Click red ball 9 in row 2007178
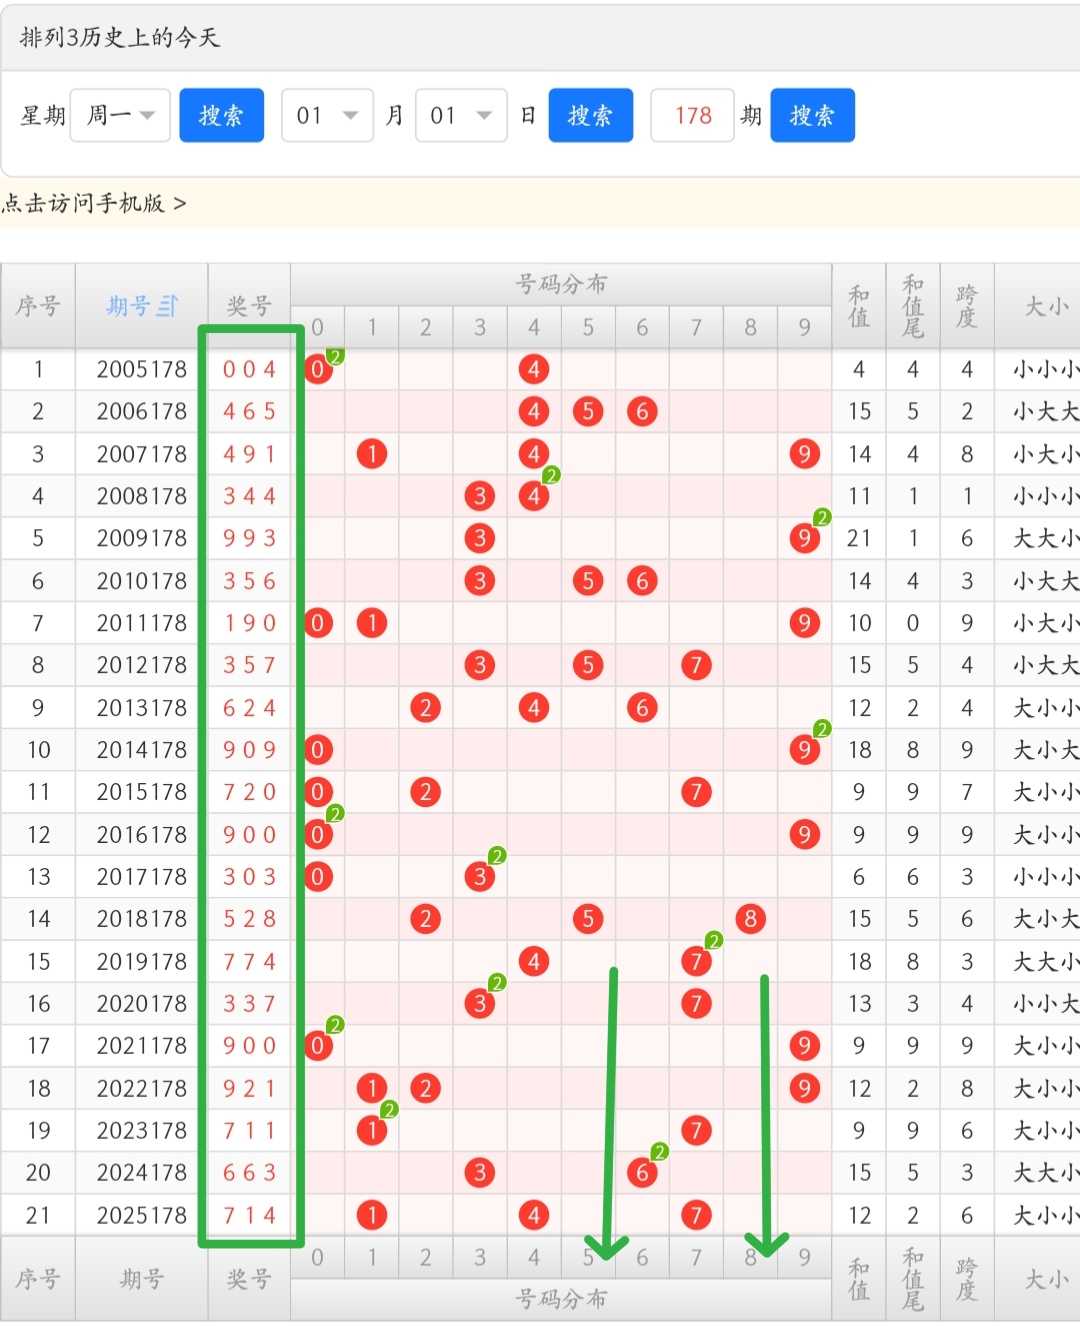 pos(805,454)
